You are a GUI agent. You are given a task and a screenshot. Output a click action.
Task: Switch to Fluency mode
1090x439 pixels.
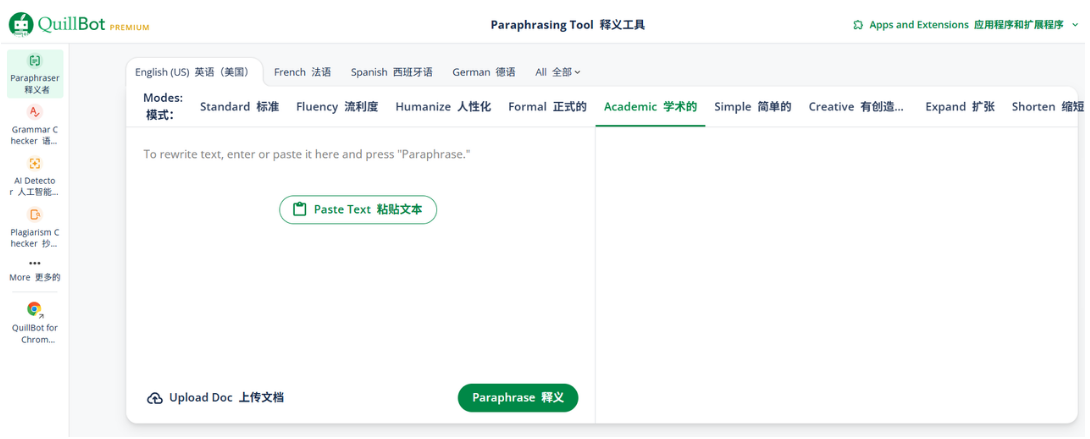[337, 107]
